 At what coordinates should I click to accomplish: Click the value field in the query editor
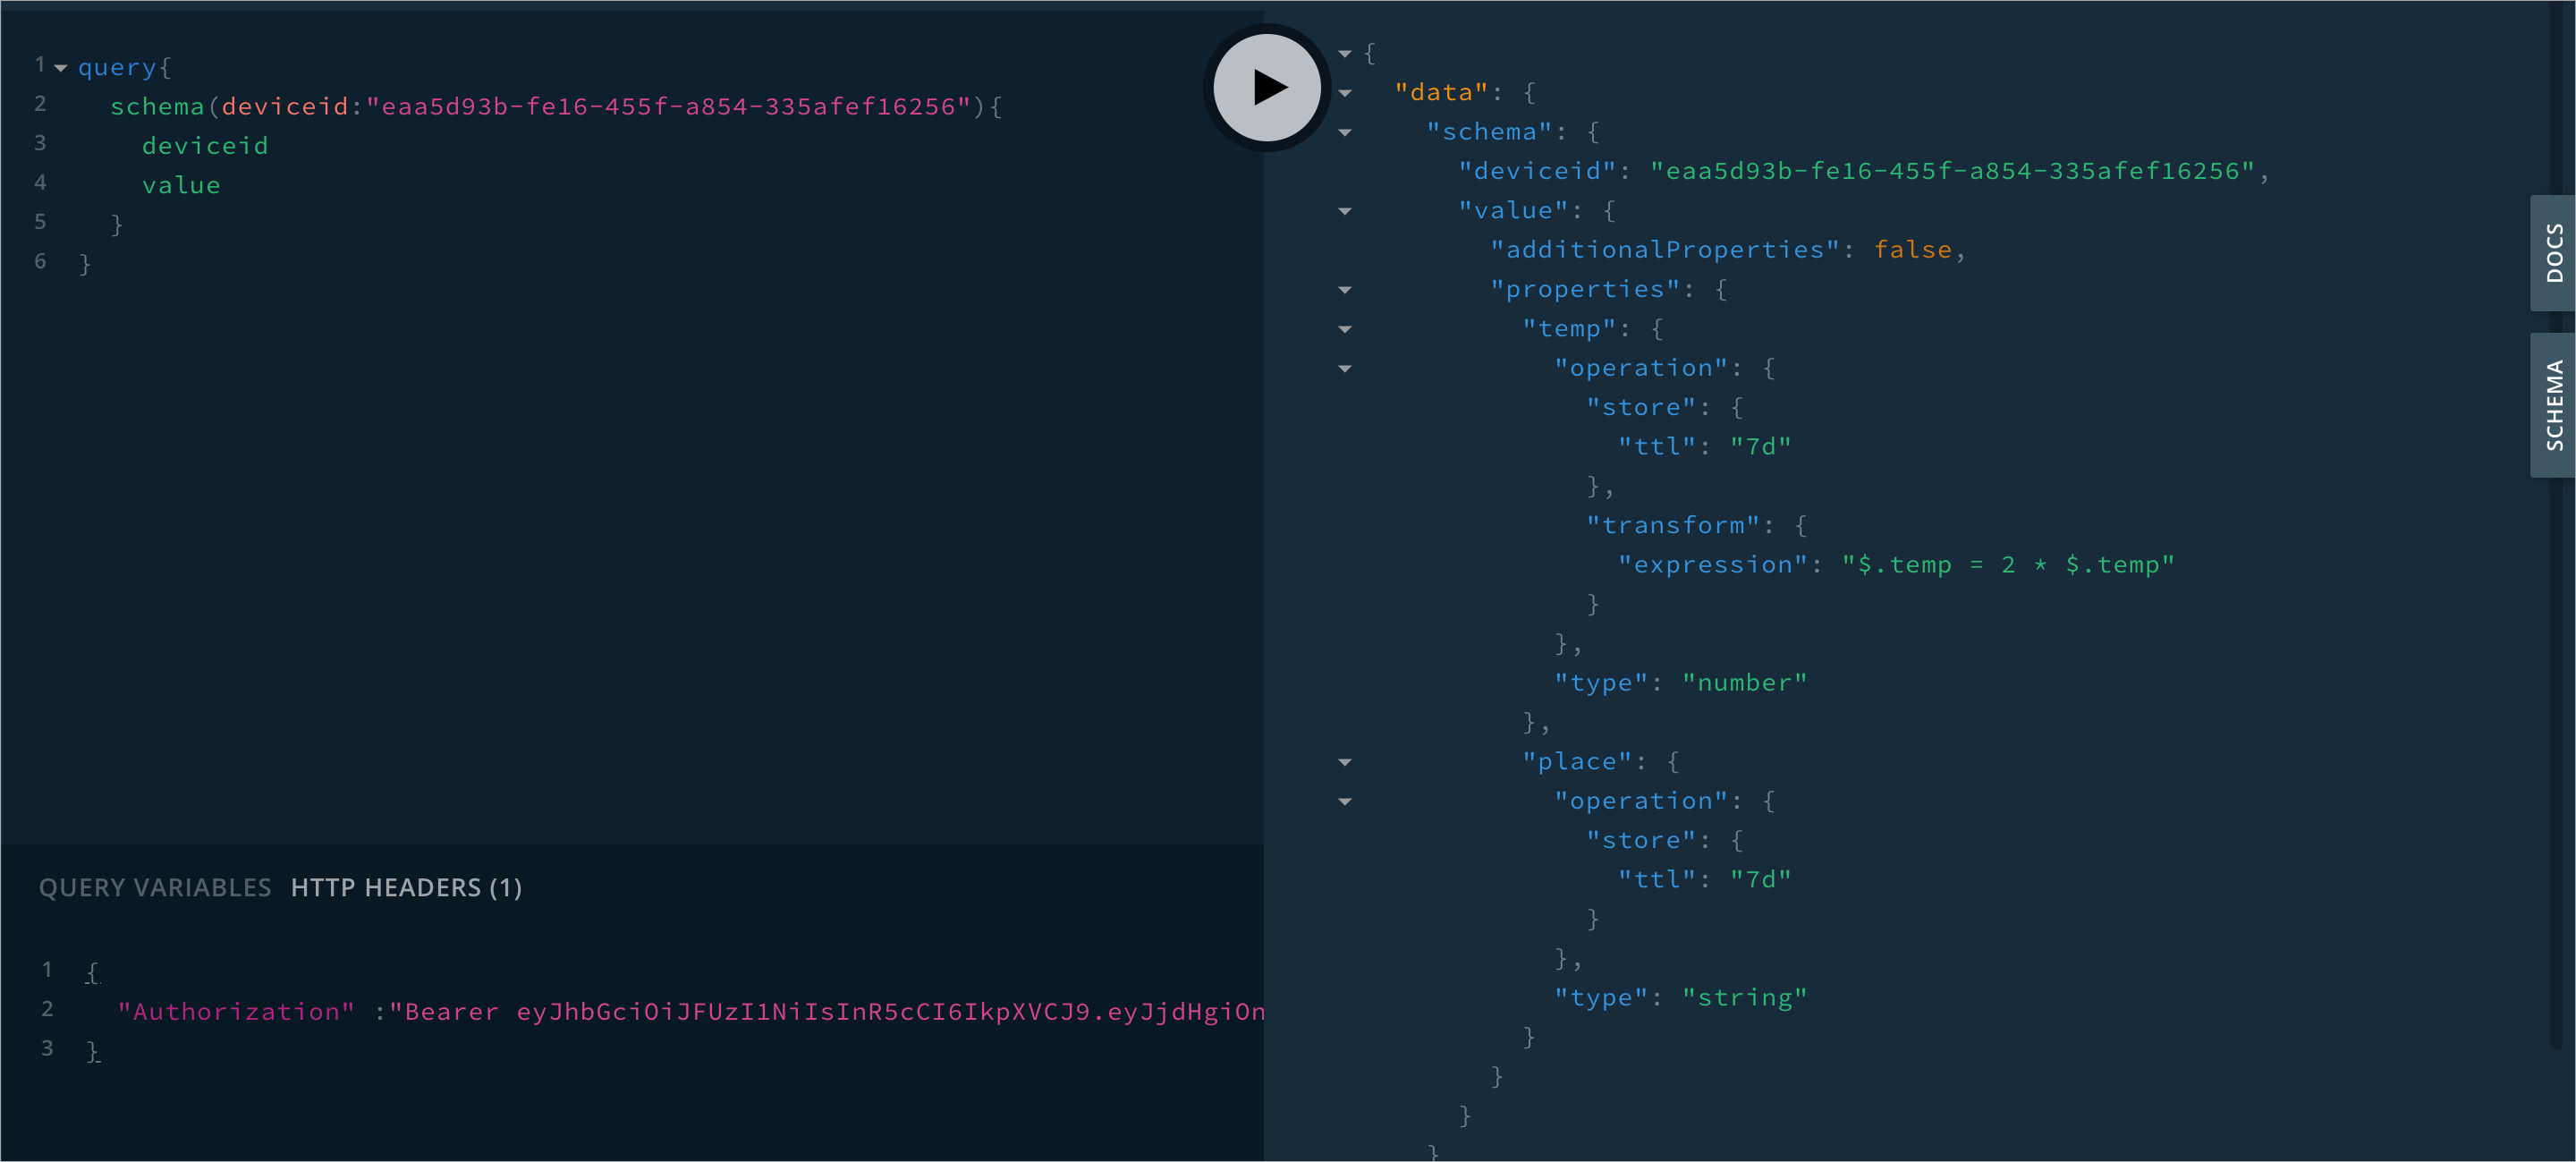[x=181, y=185]
